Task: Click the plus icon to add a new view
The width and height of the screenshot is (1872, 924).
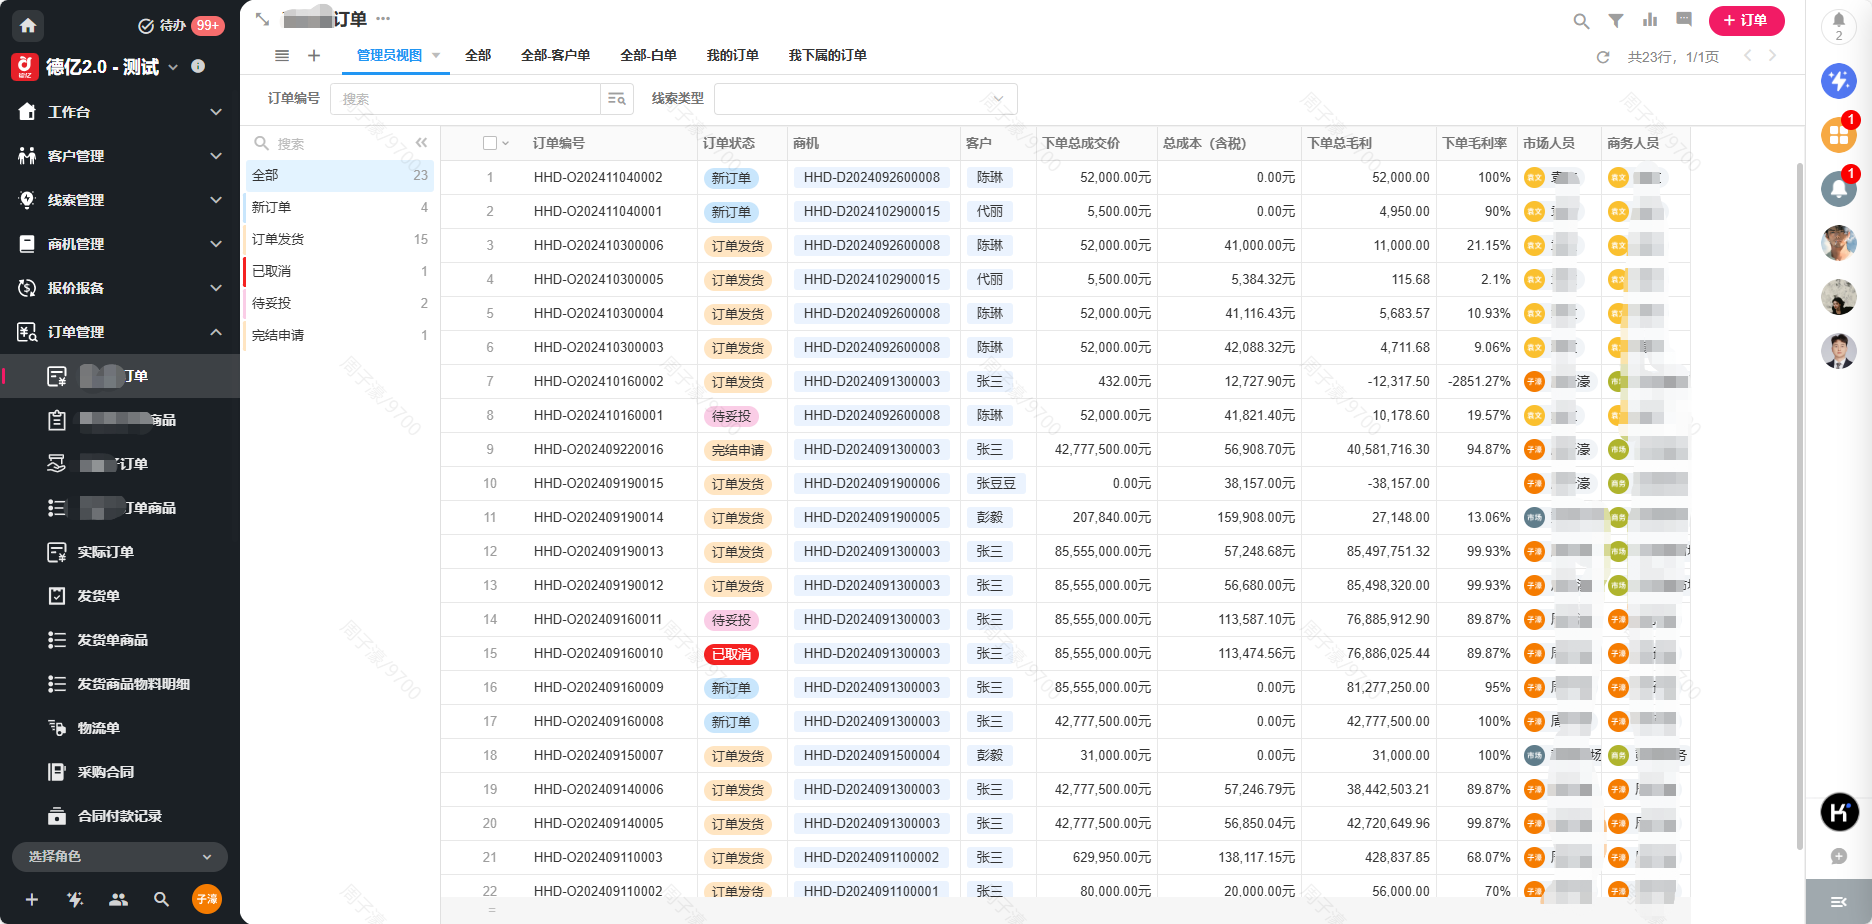Action: coord(313,55)
